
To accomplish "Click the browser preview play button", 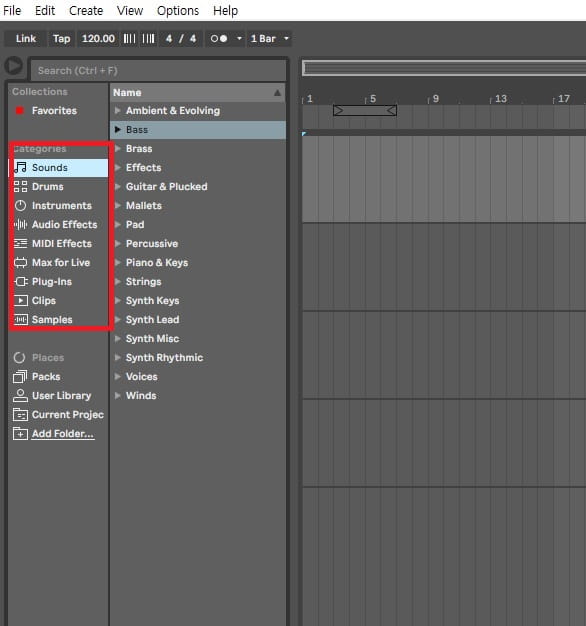I will tap(13, 65).
